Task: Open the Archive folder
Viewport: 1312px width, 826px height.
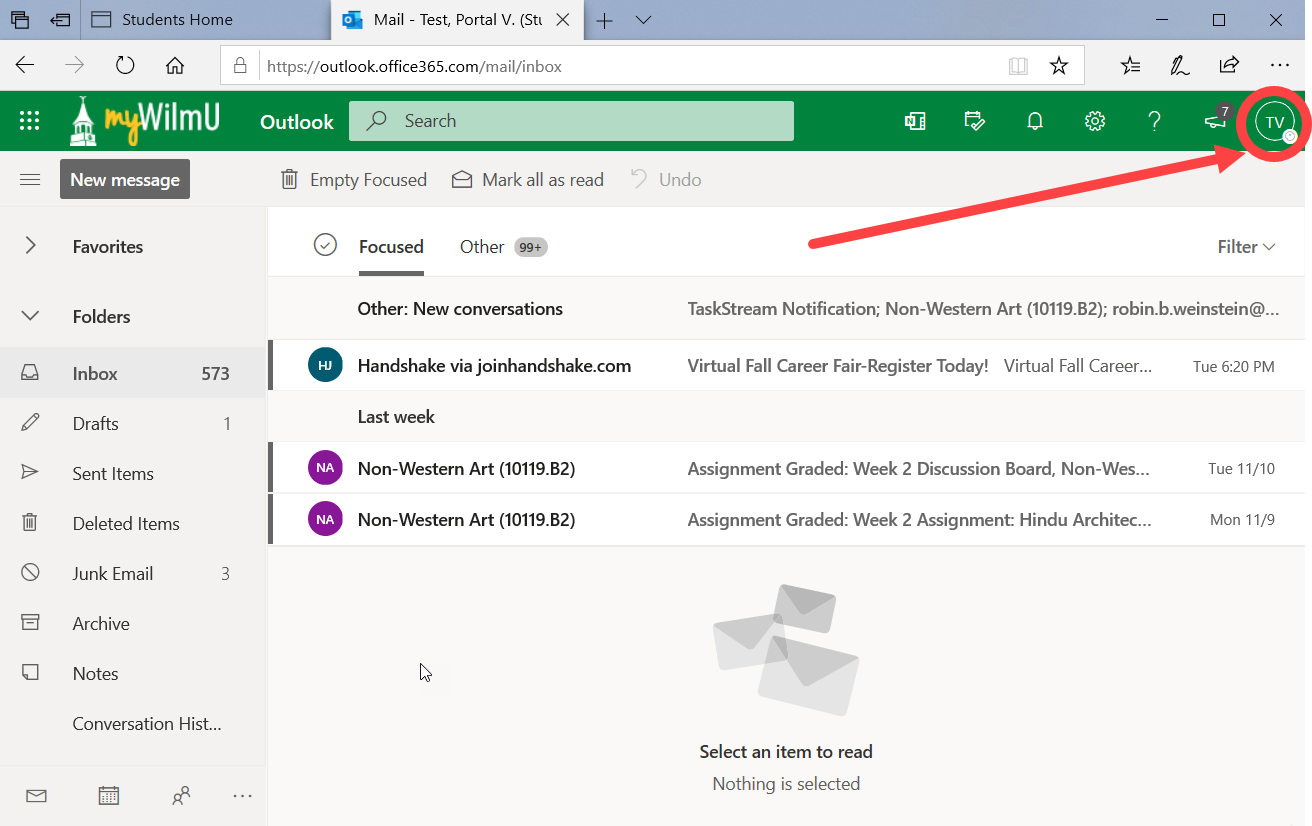Action: [133, 624]
